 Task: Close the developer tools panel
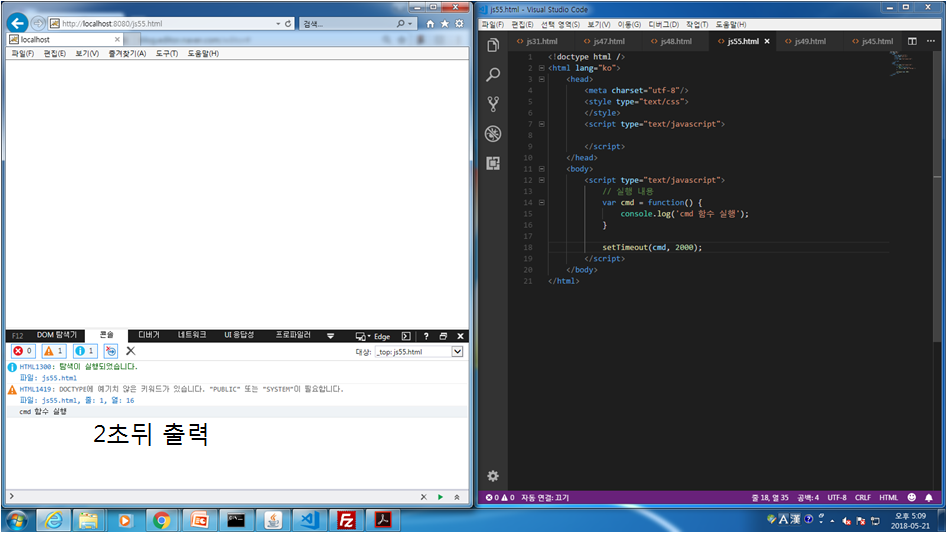(x=460, y=336)
